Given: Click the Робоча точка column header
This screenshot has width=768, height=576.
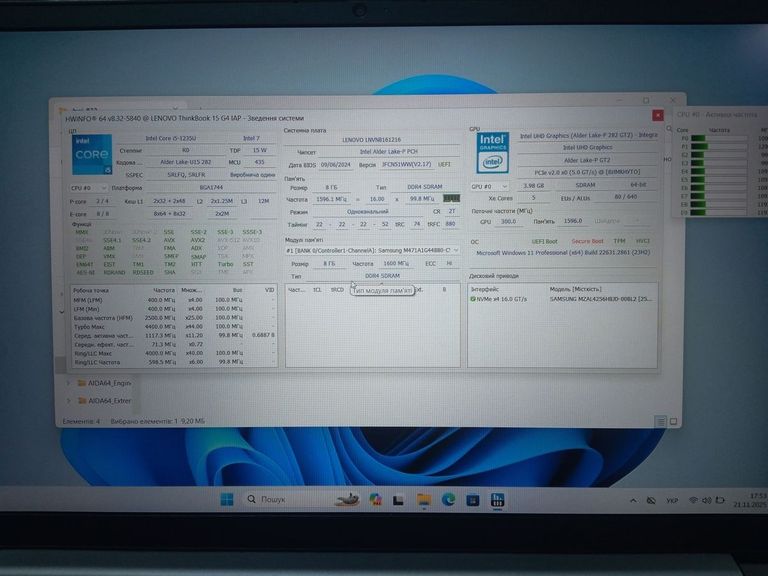Looking at the screenshot, I should (92, 290).
